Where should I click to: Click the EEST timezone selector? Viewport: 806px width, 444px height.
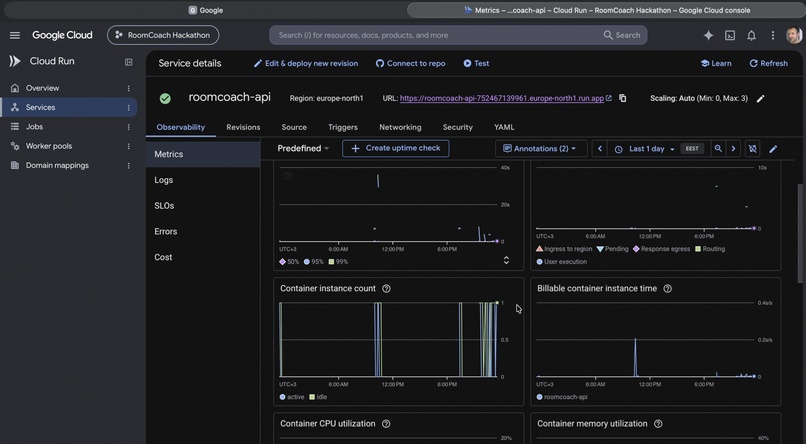[692, 149]
